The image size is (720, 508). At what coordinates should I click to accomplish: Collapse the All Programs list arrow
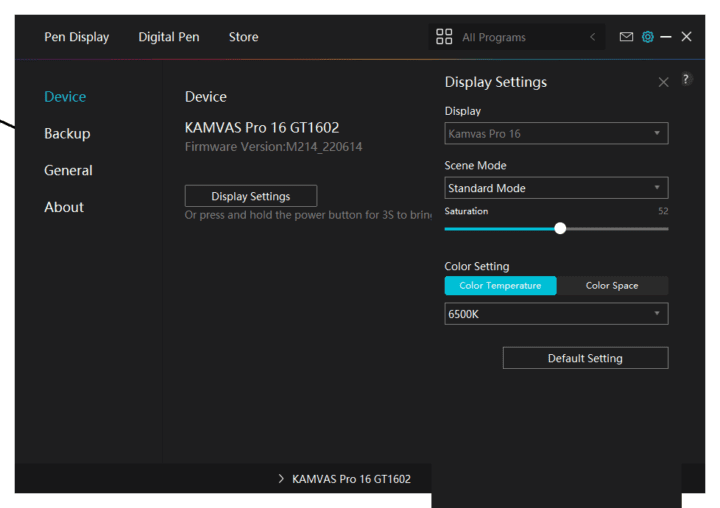point(592,37)
